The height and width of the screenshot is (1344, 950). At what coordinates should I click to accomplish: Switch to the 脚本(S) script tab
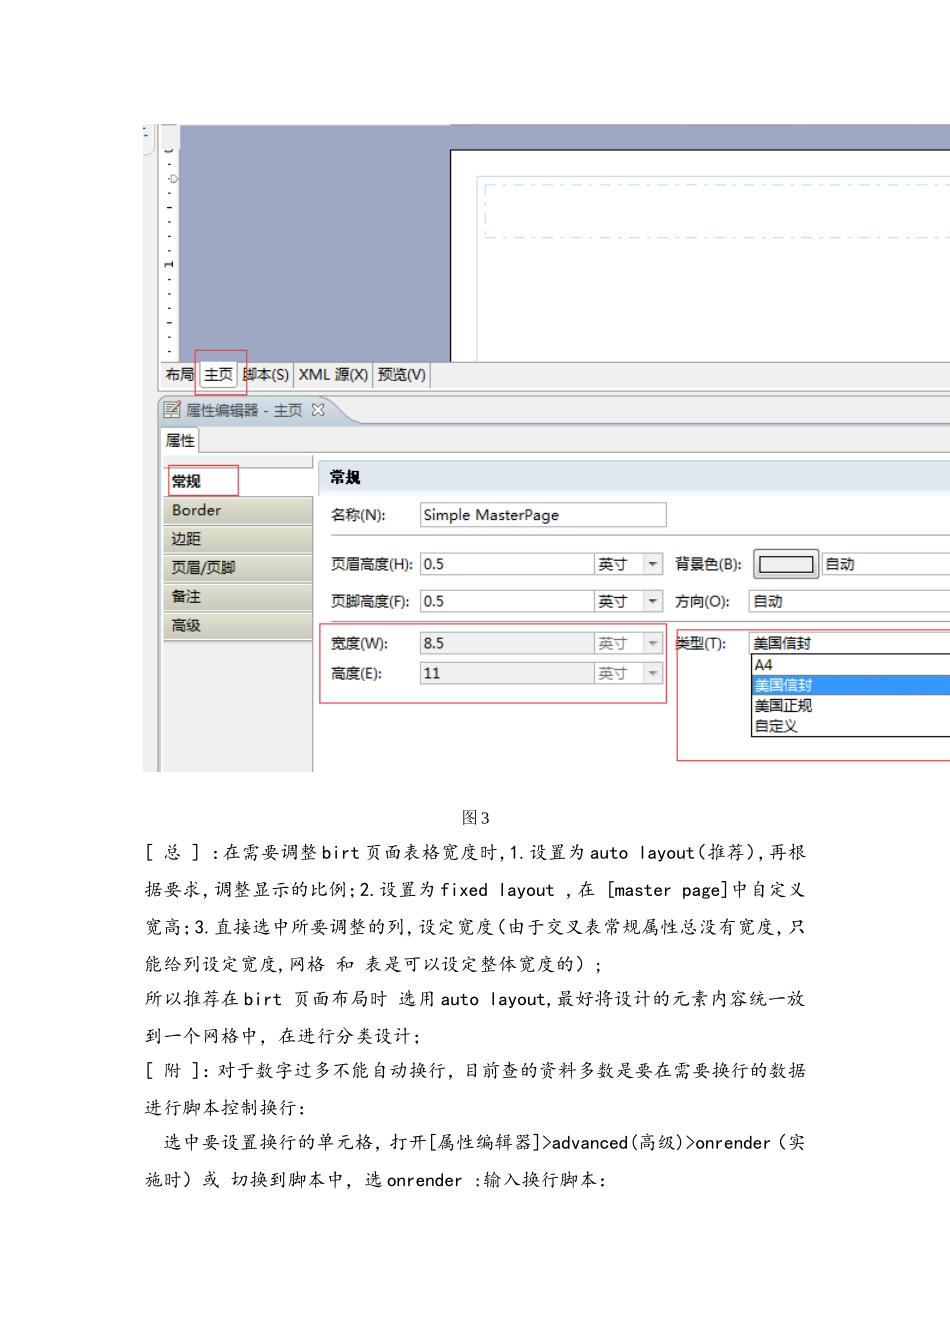(x=266, y=375)
